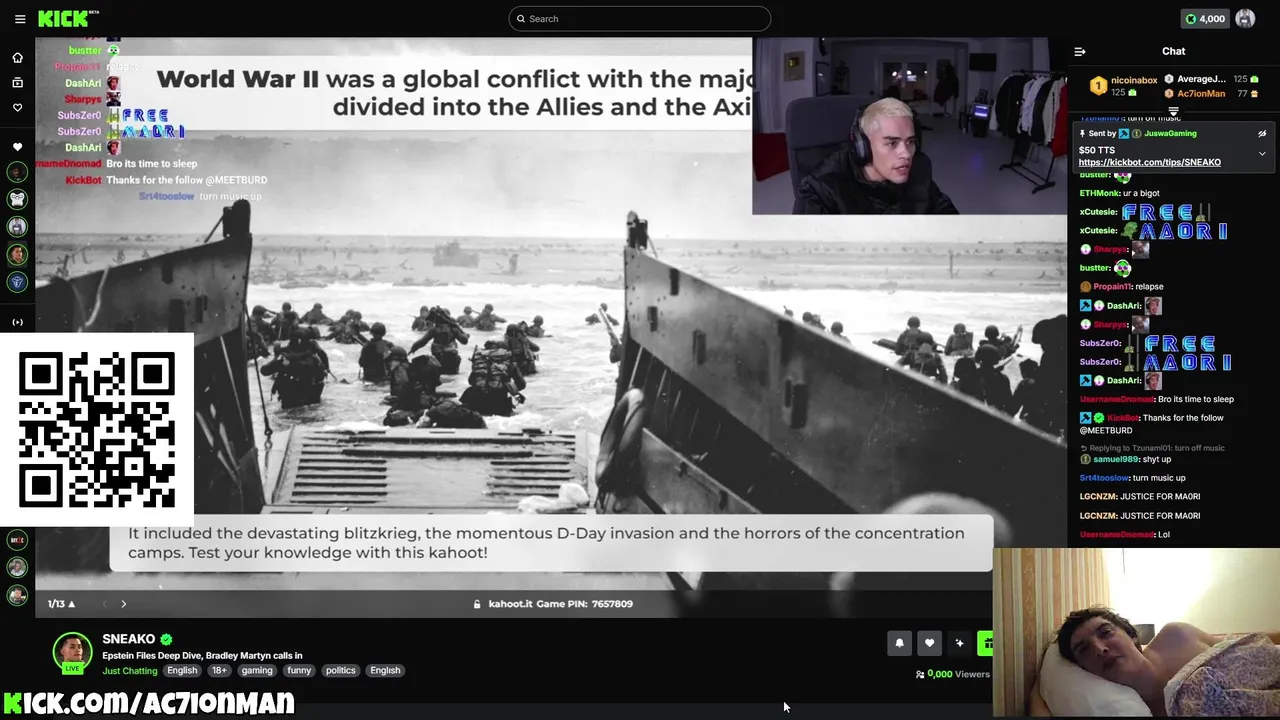Hide the pinned message eye icon
The image size is (1280, 720).
click(x=1262, y=133)
